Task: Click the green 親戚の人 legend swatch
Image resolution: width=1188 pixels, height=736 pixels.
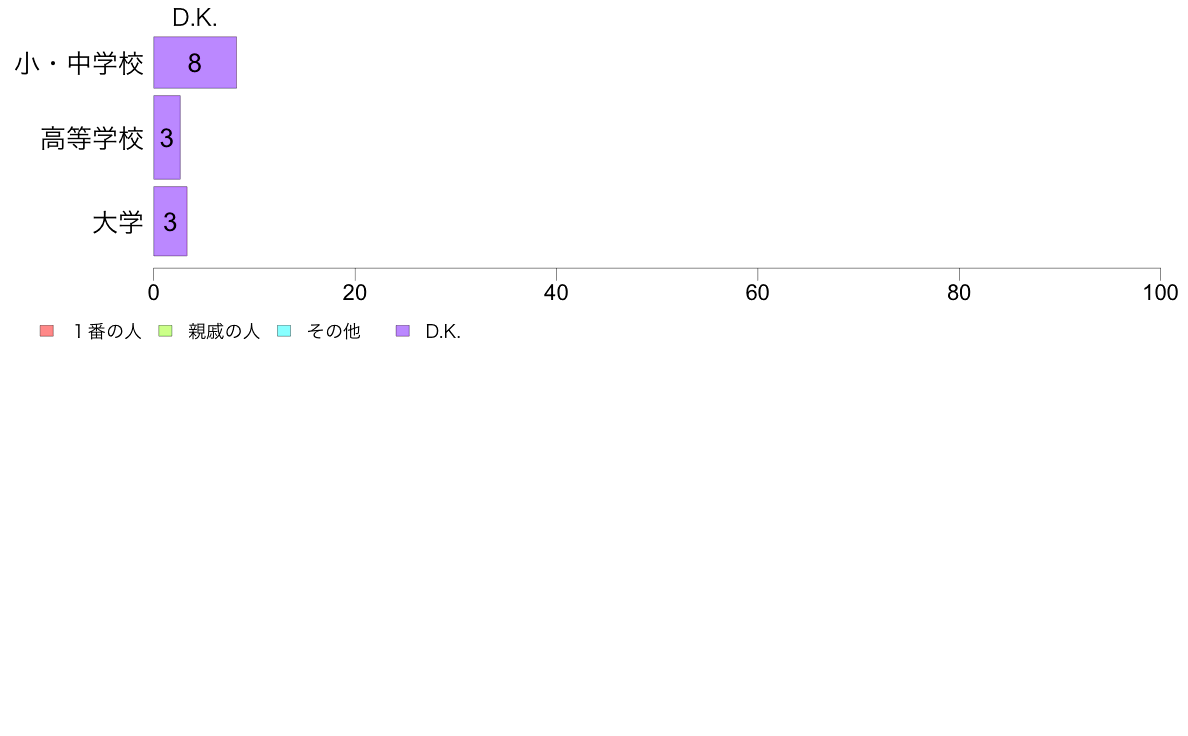Action: click(x=165, y=331)
